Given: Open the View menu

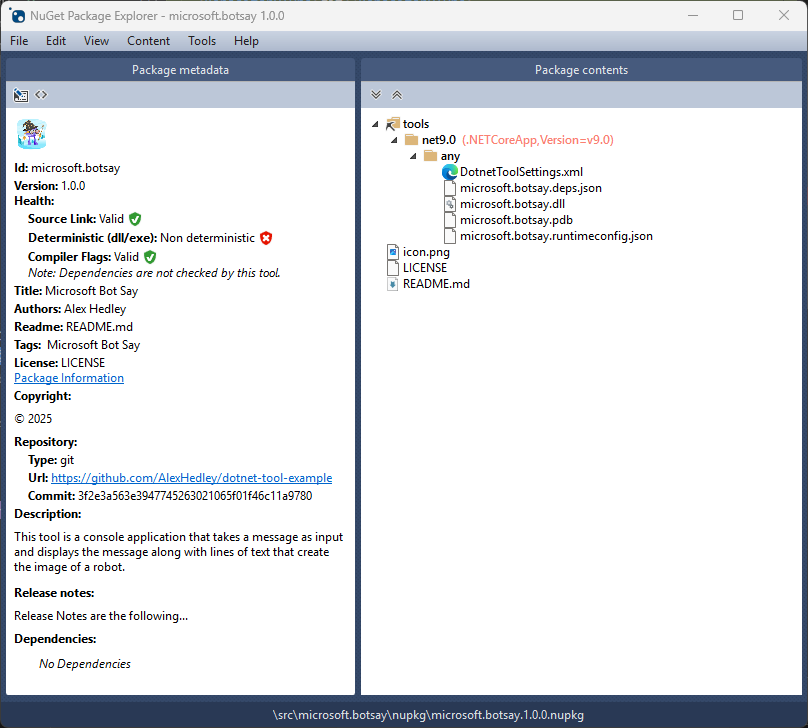Looking at the screenshot, I should click(96, 41).
